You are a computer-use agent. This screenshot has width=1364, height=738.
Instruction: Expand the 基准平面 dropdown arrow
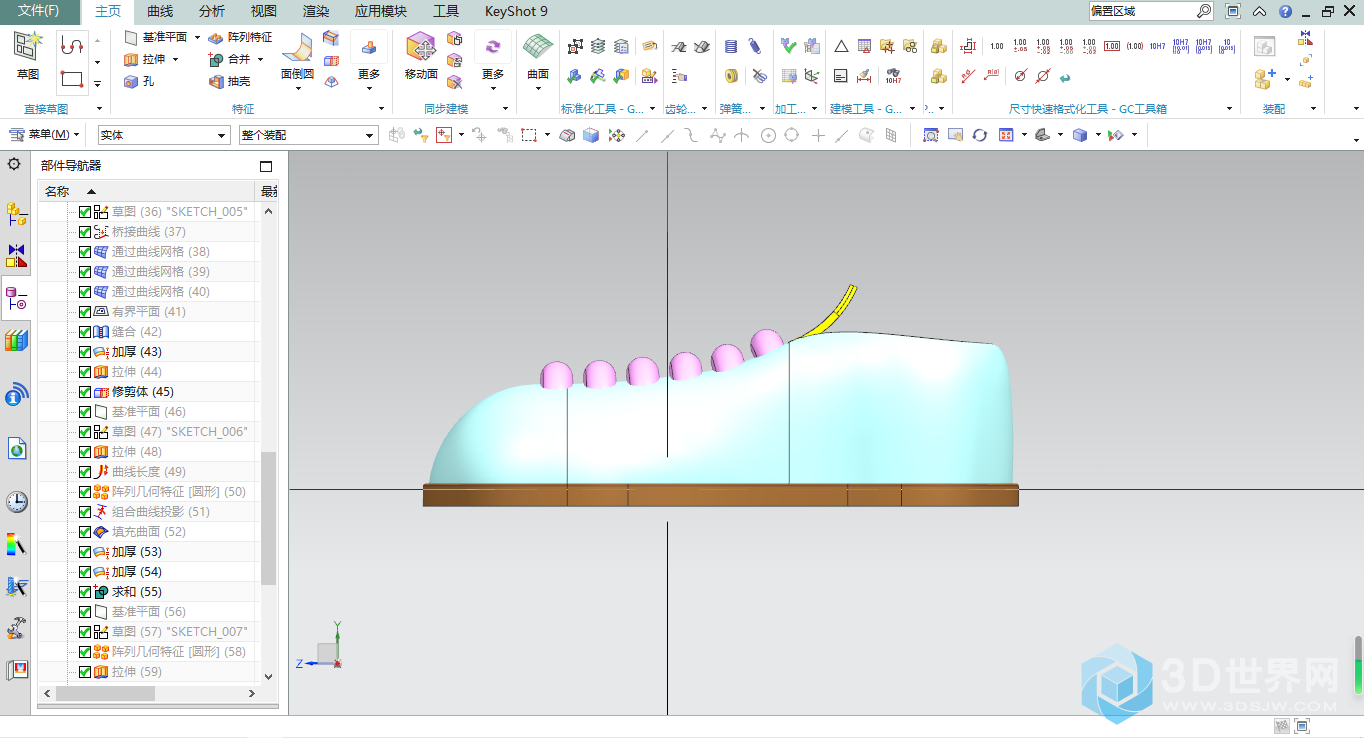197,37
